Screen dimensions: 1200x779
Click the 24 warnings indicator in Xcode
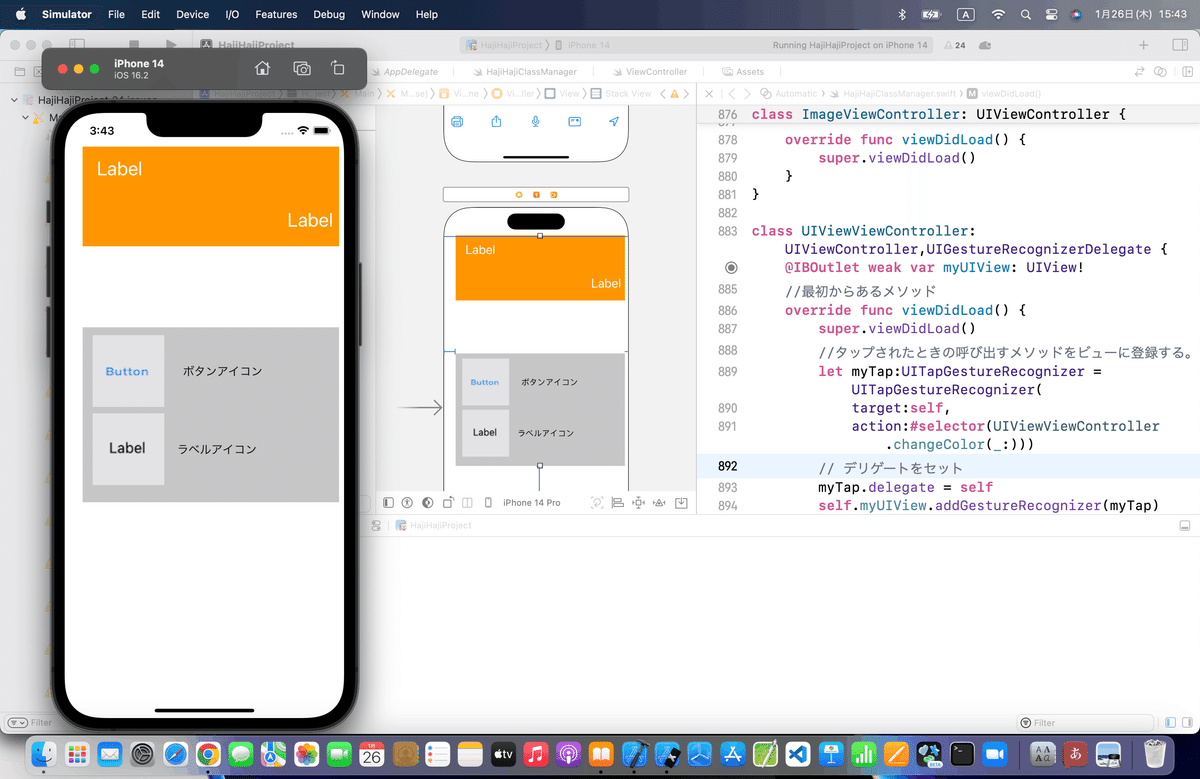[x=955, y=45]
